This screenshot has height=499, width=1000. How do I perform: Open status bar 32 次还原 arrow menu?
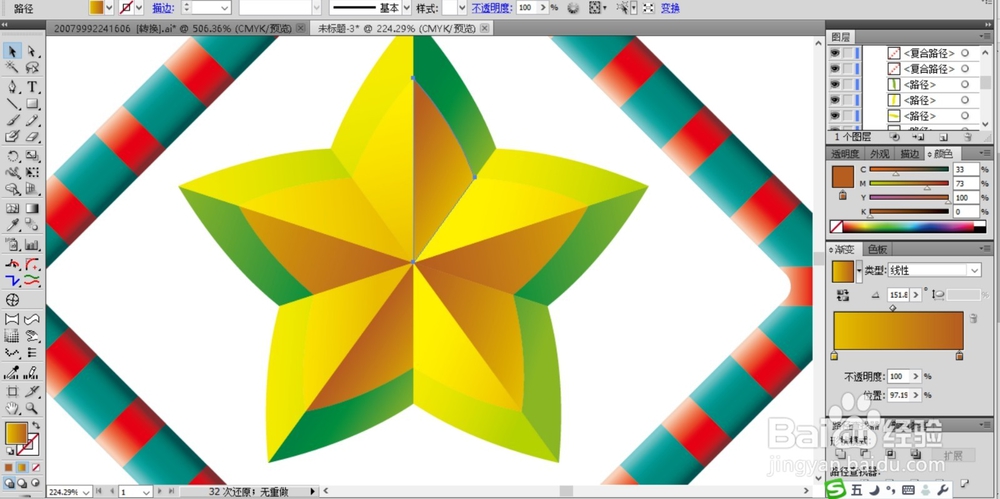[x=312, y=492]
